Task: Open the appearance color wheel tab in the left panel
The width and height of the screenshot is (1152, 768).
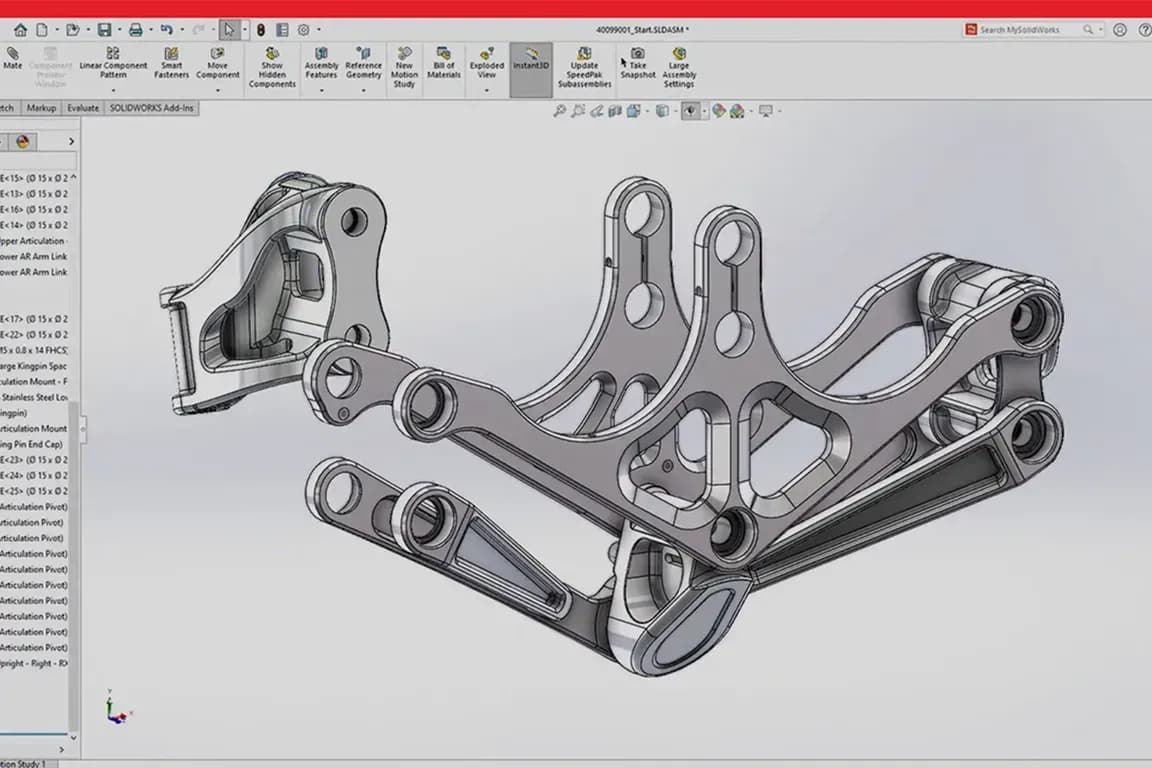Action: [x=24, y=141]
